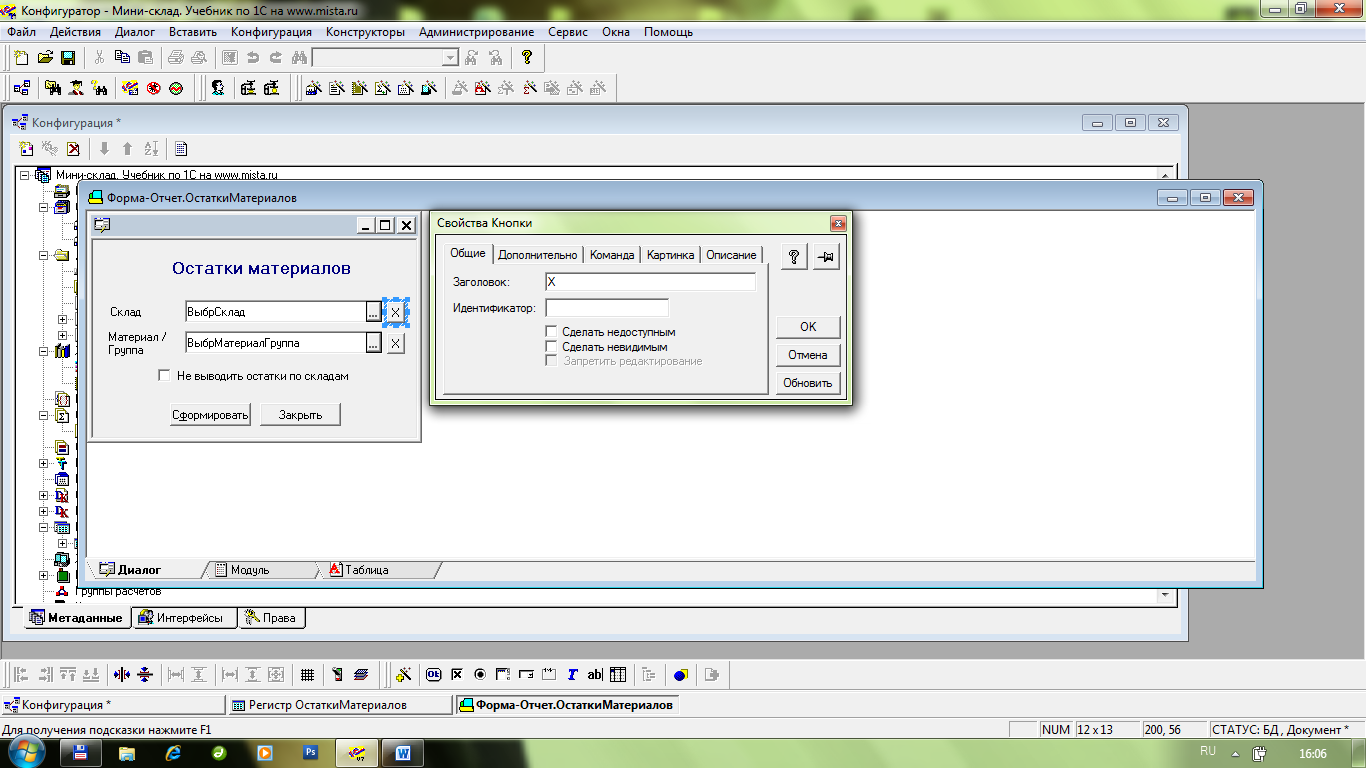Viewport: 1366px width, 768px height.
Task: Open Сервис menu
Action: [x=568, y=32]
